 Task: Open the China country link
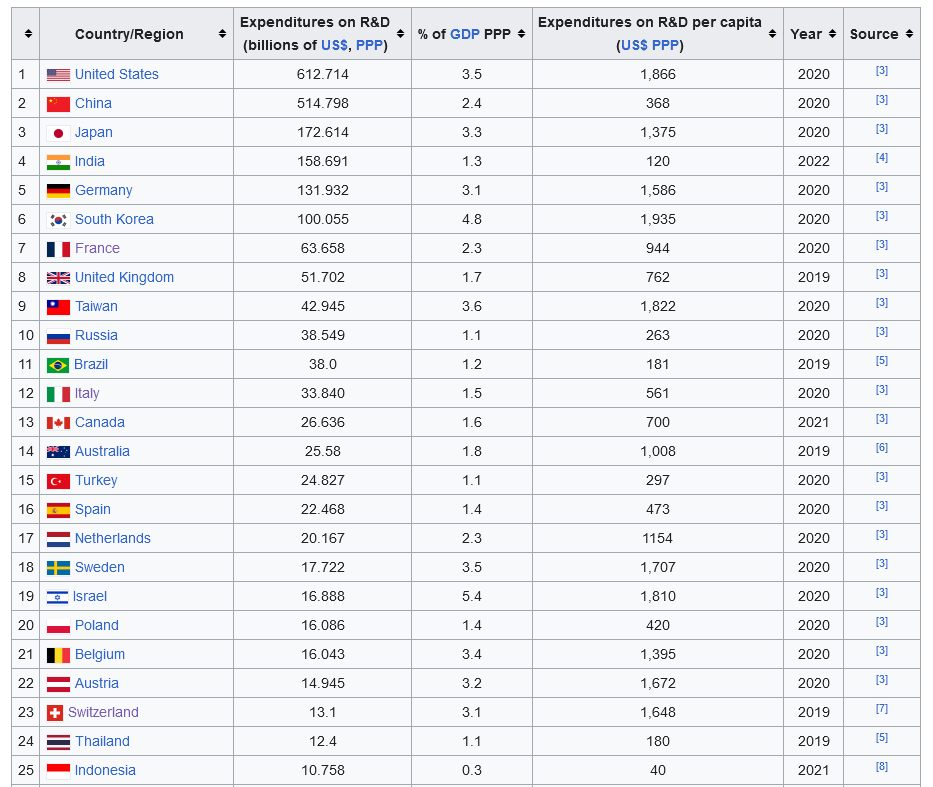(93, 104)
